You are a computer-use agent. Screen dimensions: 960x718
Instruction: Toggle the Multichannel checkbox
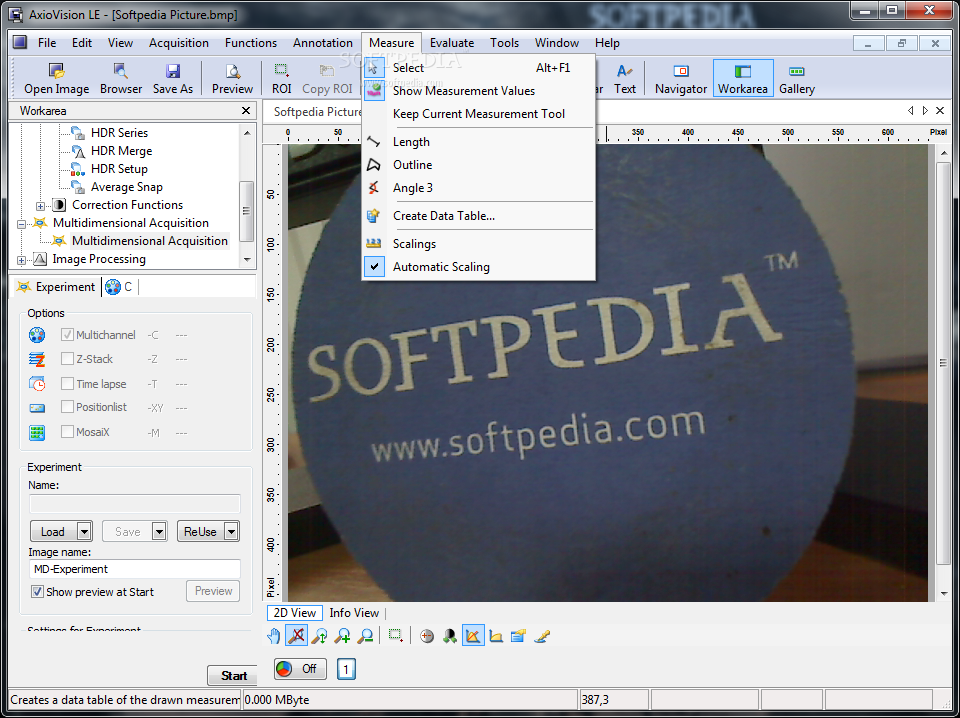pos(67,335)
